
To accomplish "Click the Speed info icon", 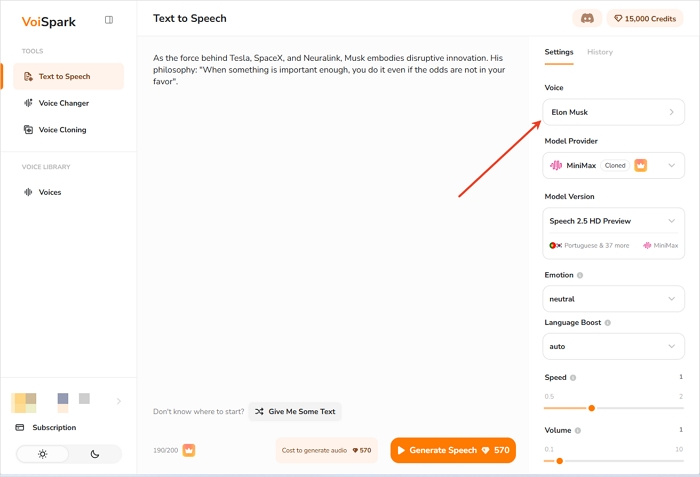I will (x=573, y=378).
